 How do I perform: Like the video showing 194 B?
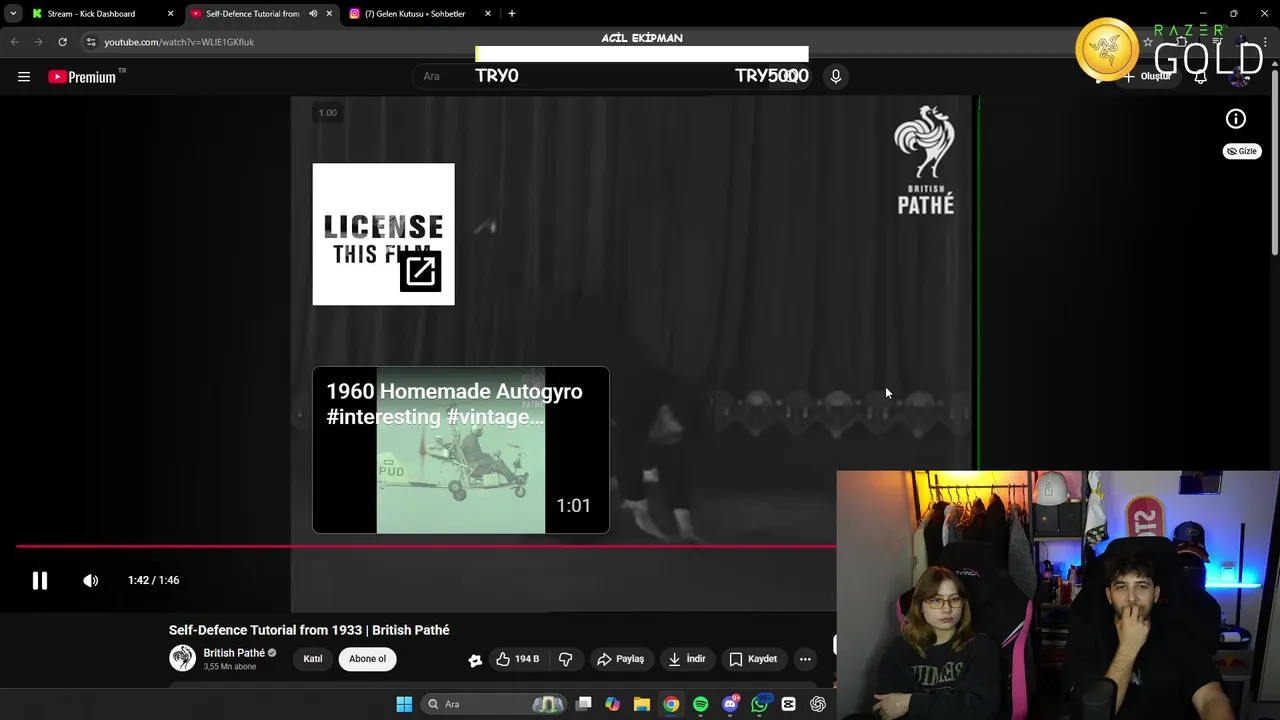(517, 659)
